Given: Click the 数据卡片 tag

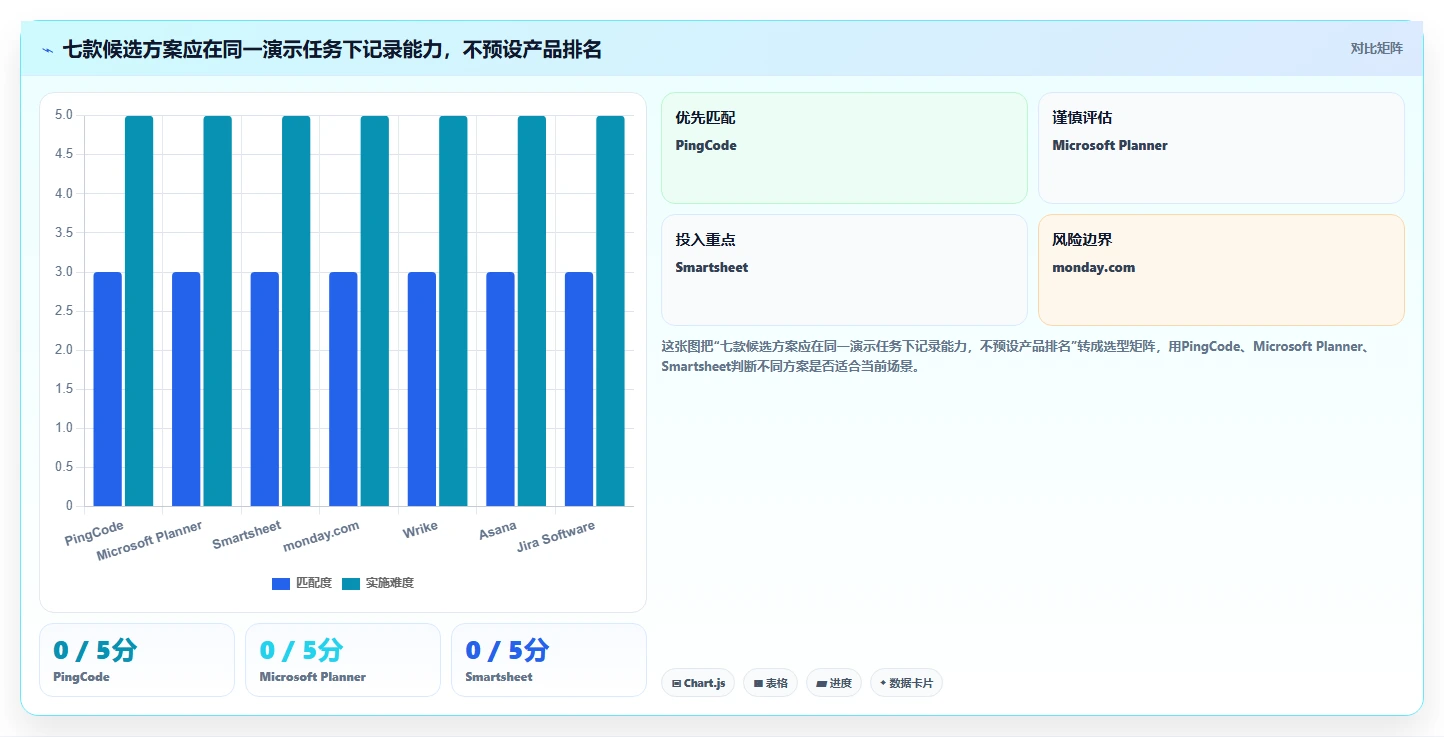Looking at the screenshot, I should [906, 683].
